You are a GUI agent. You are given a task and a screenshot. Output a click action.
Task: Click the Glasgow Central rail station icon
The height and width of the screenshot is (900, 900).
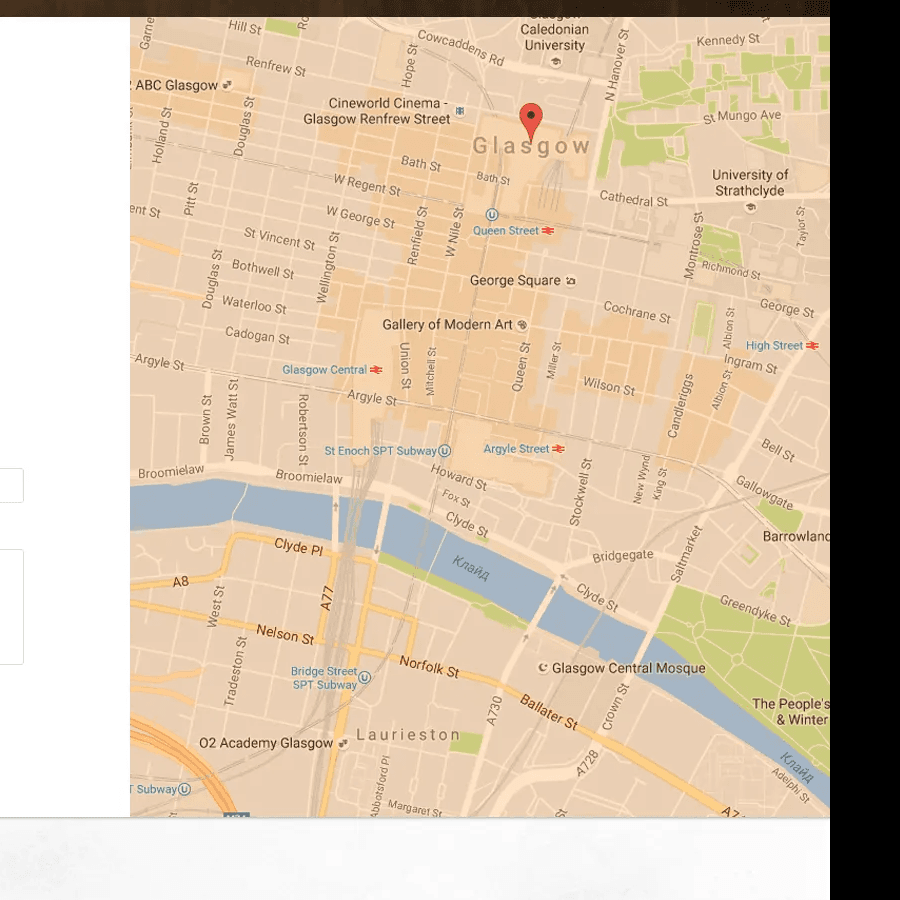[x=376, y=369]
